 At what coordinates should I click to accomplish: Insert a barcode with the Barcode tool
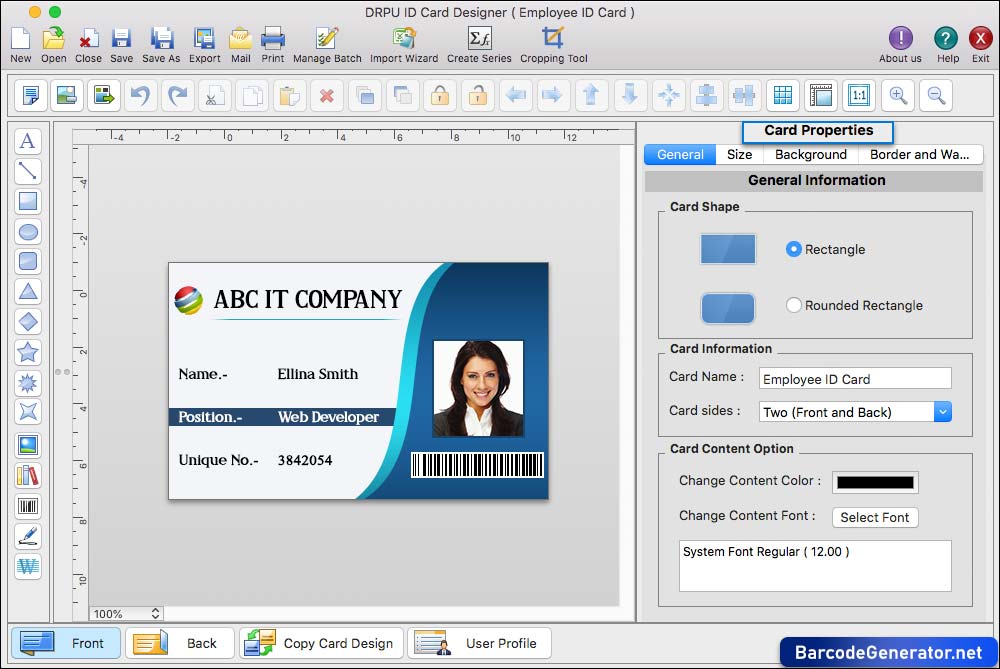coord(28,506)
